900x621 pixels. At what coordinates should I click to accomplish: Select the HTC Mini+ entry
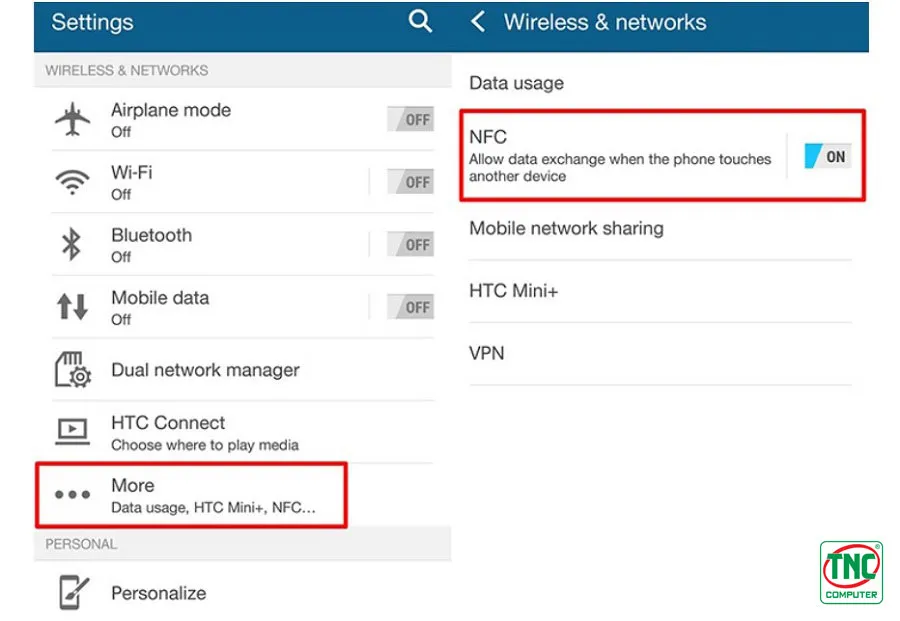[660, 291]
